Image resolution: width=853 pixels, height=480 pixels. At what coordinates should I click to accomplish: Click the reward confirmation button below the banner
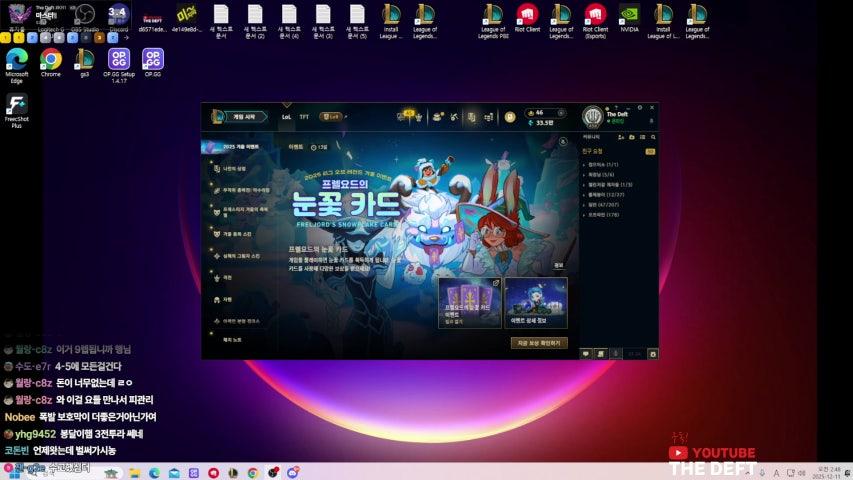pos(538,342)
